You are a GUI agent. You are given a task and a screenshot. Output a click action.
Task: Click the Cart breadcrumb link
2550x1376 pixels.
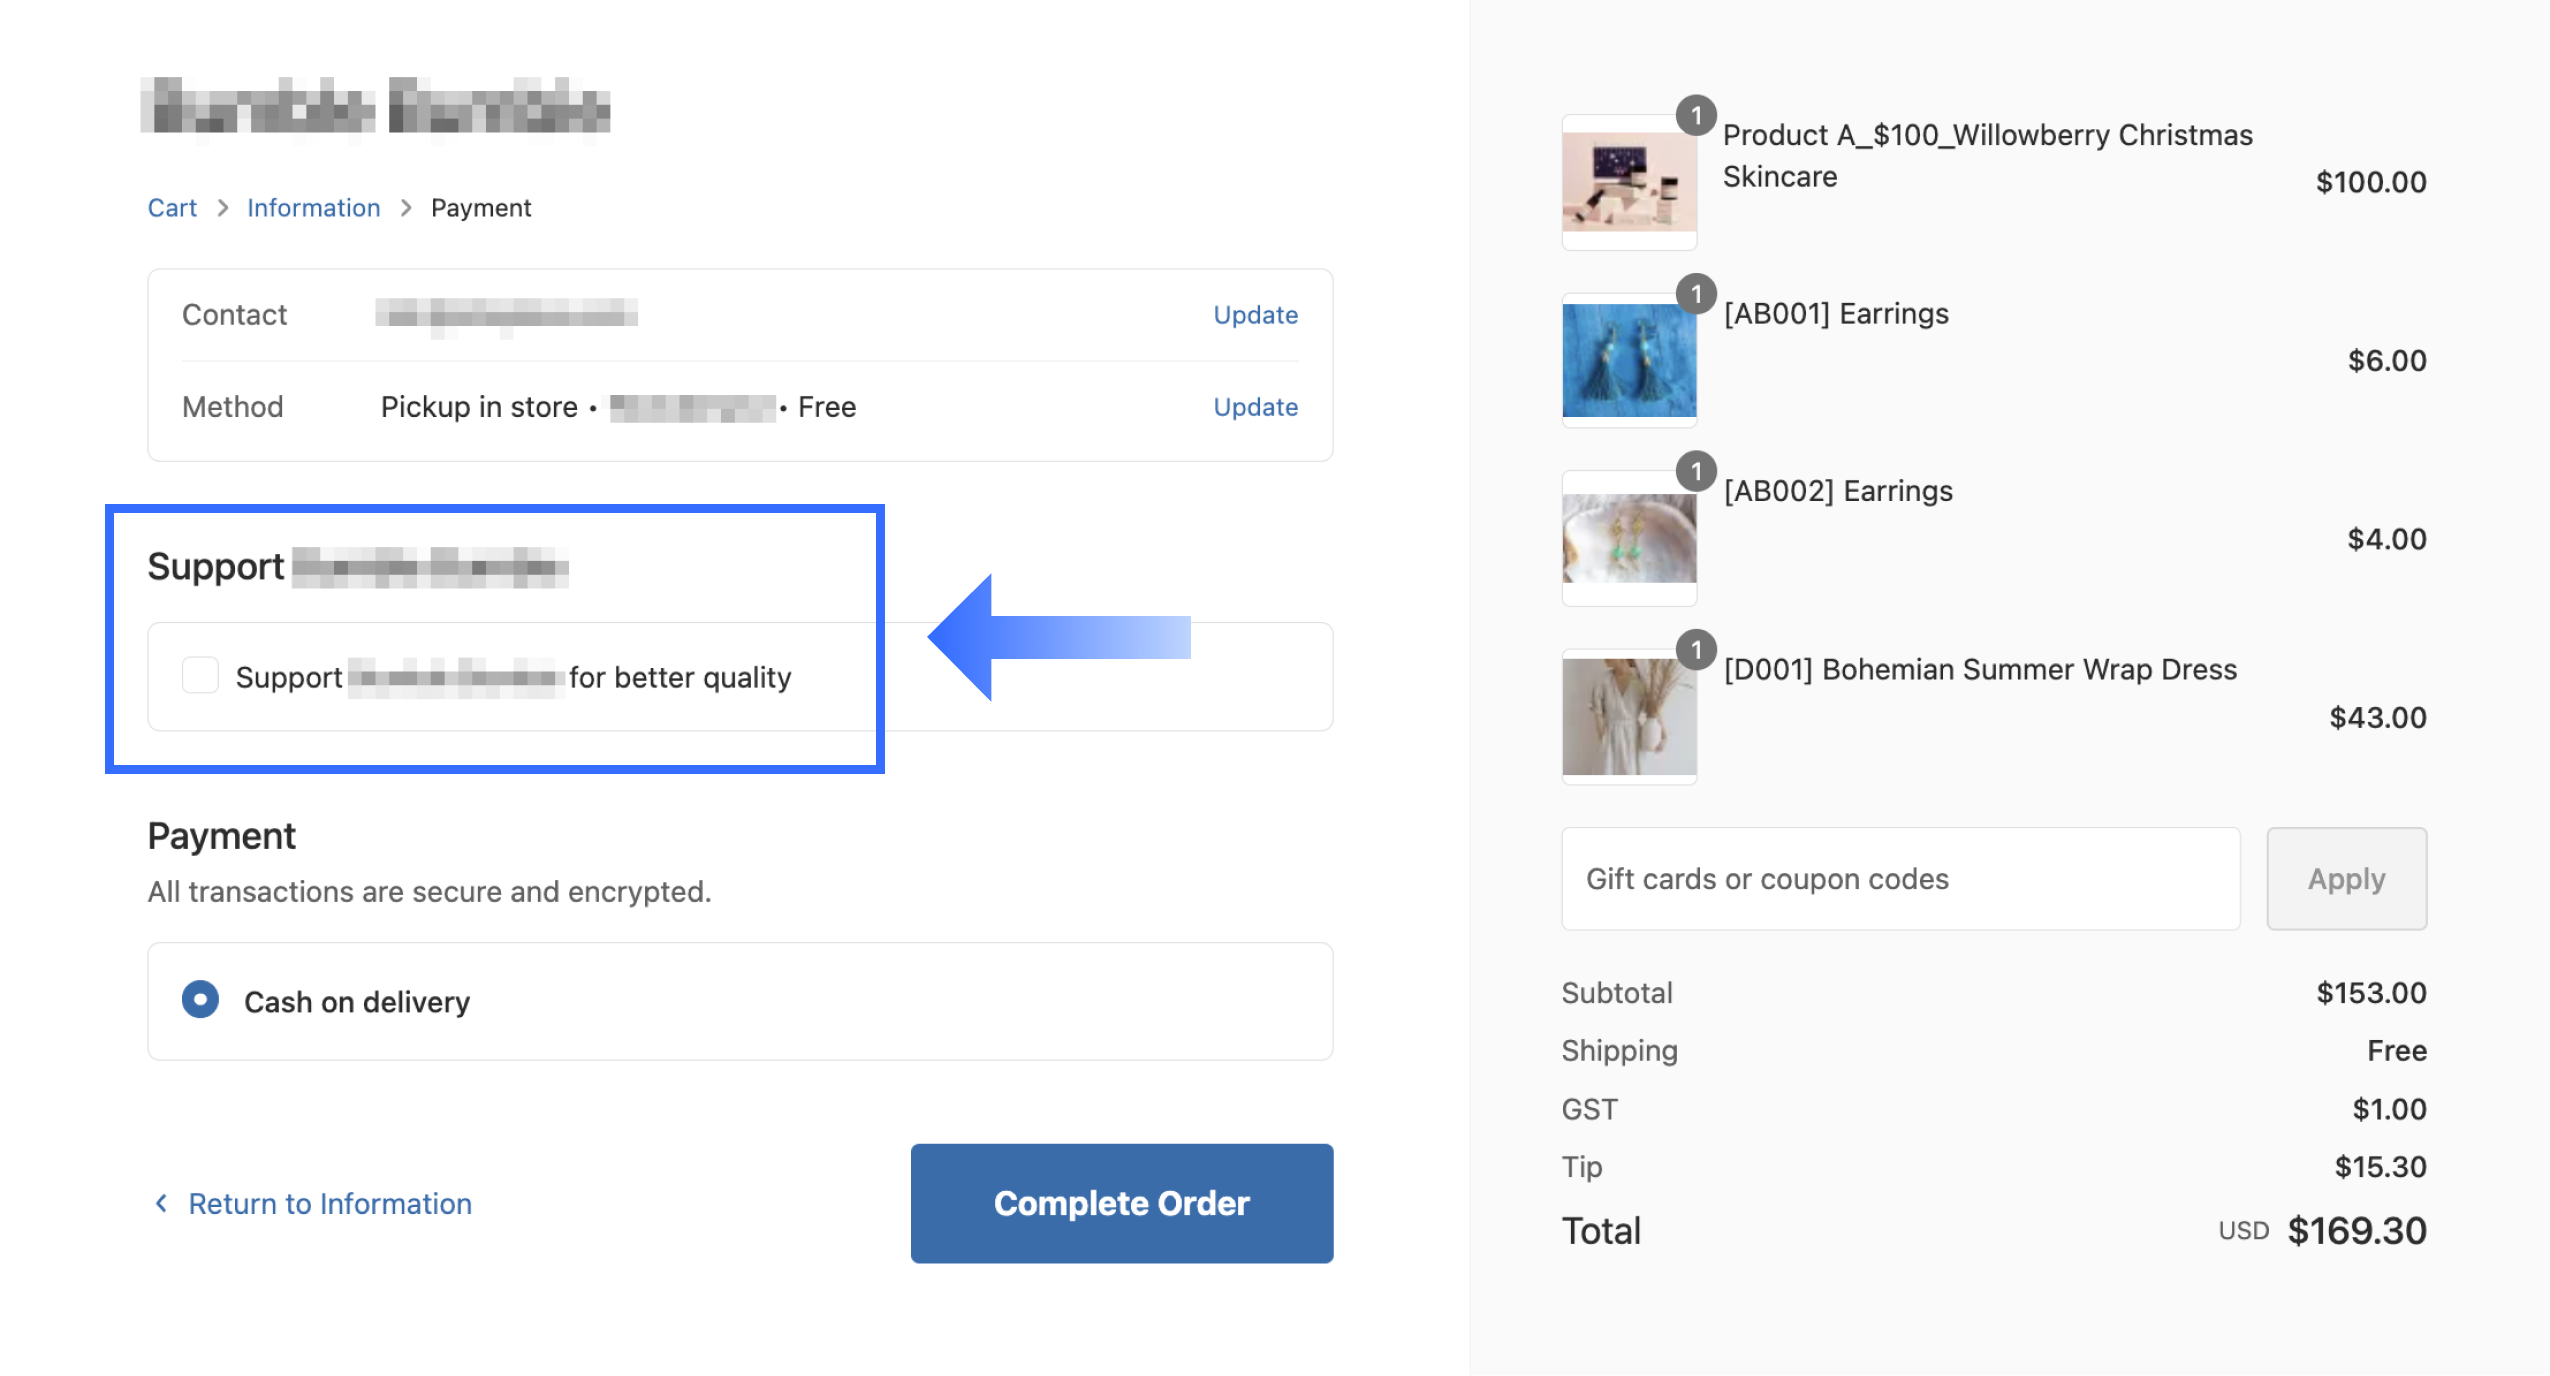pyautogui.click(x=172, y=208)
